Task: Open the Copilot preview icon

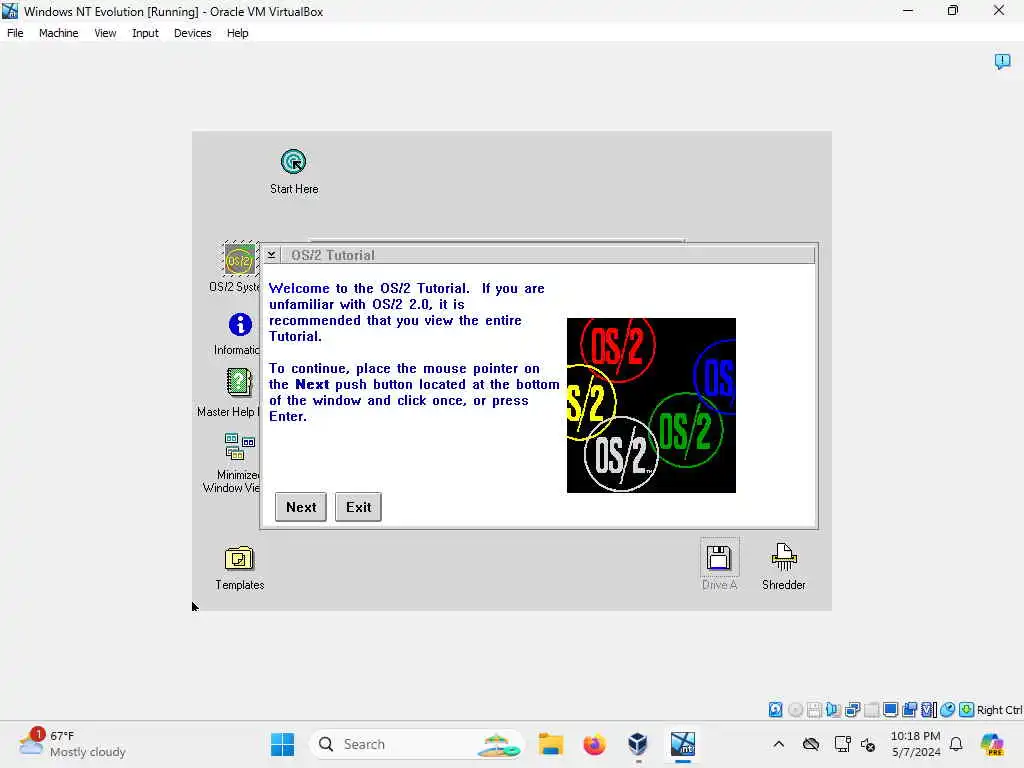Action: [992, 744]
